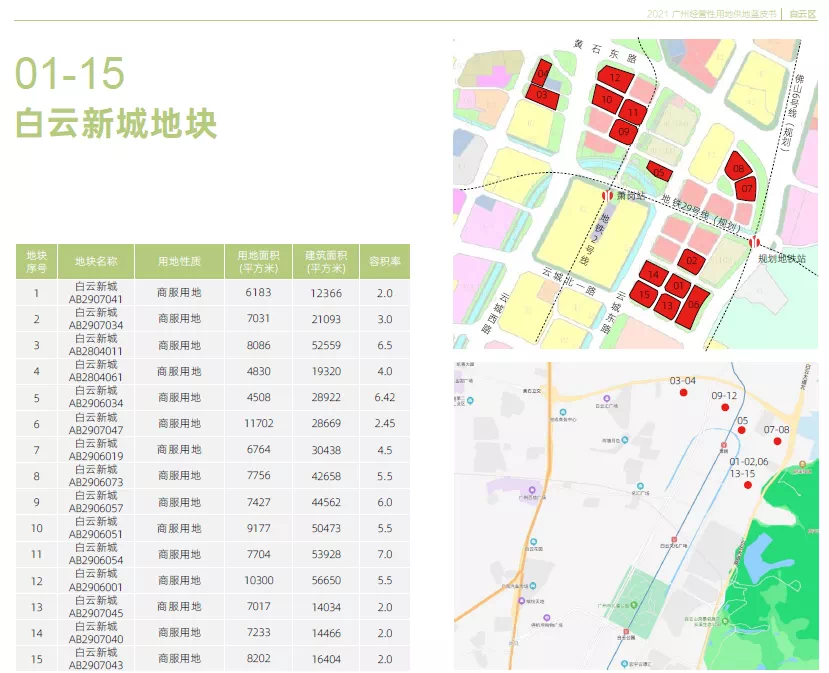Select the AB2907041 parcel name cell
The image size is (829, 673).
(96, 293)
